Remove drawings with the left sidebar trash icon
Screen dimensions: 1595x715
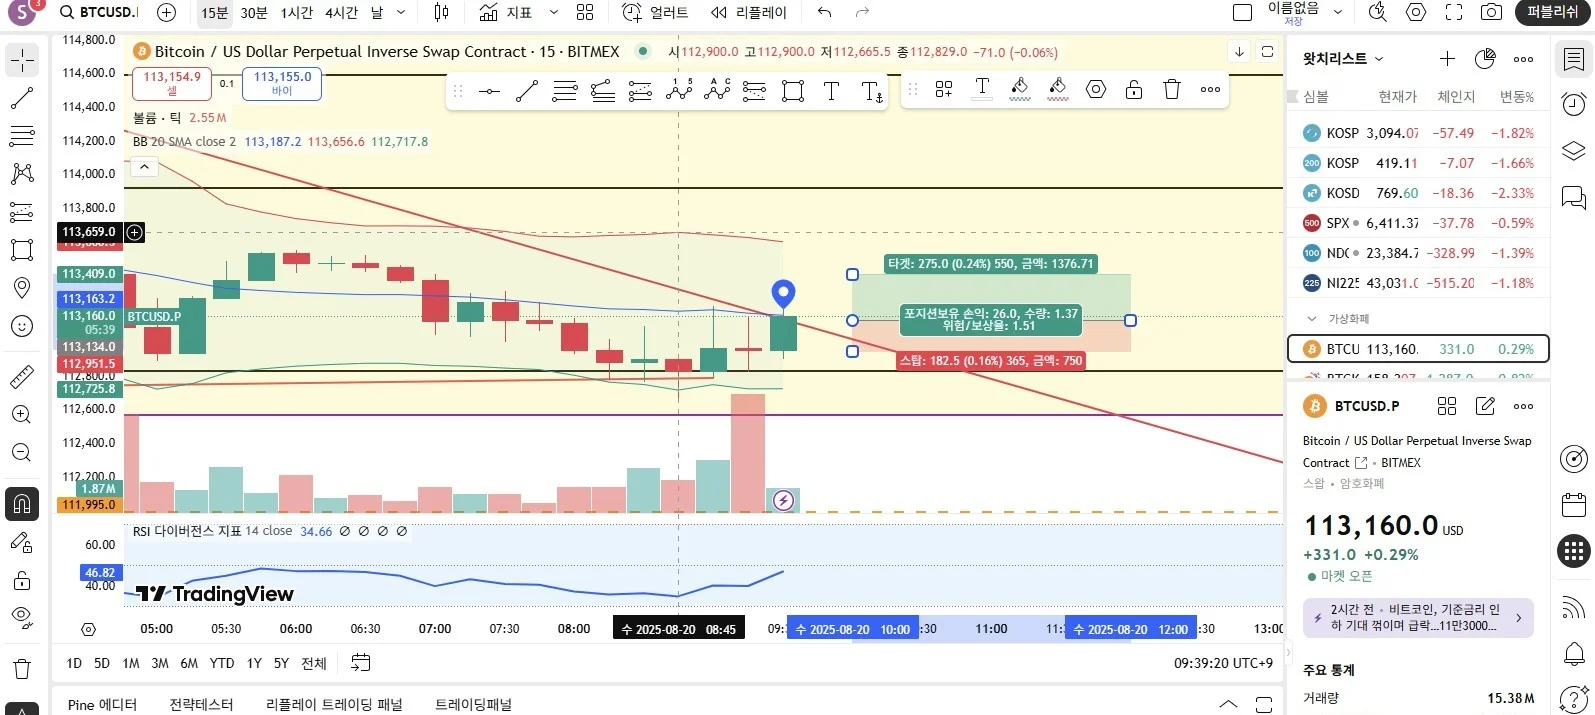[22, 669]
